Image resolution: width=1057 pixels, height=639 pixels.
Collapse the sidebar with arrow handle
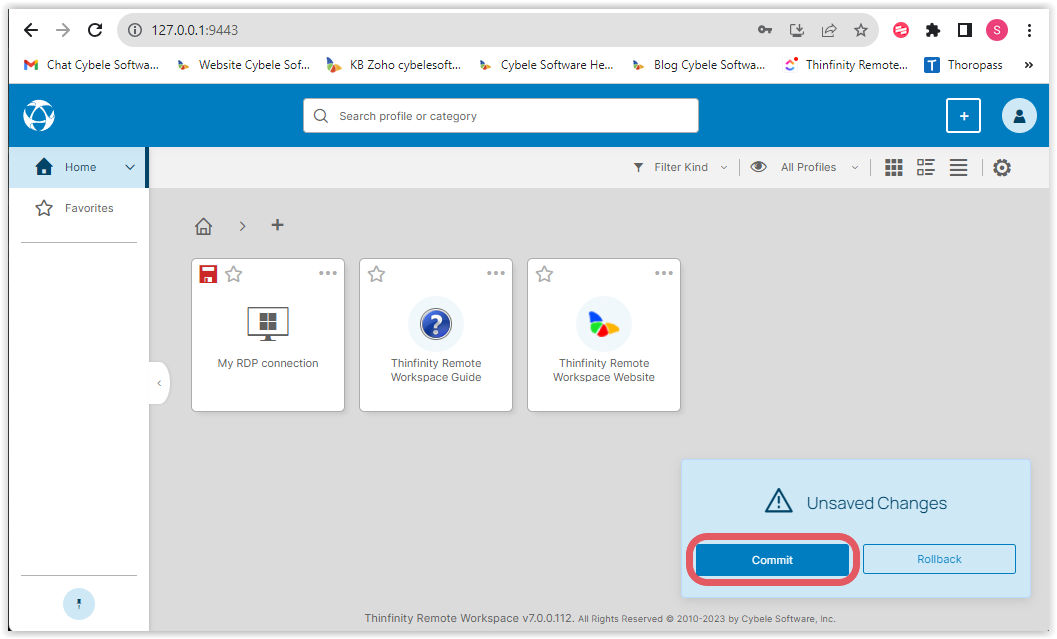pyautogui.click(x=159, y=383)
